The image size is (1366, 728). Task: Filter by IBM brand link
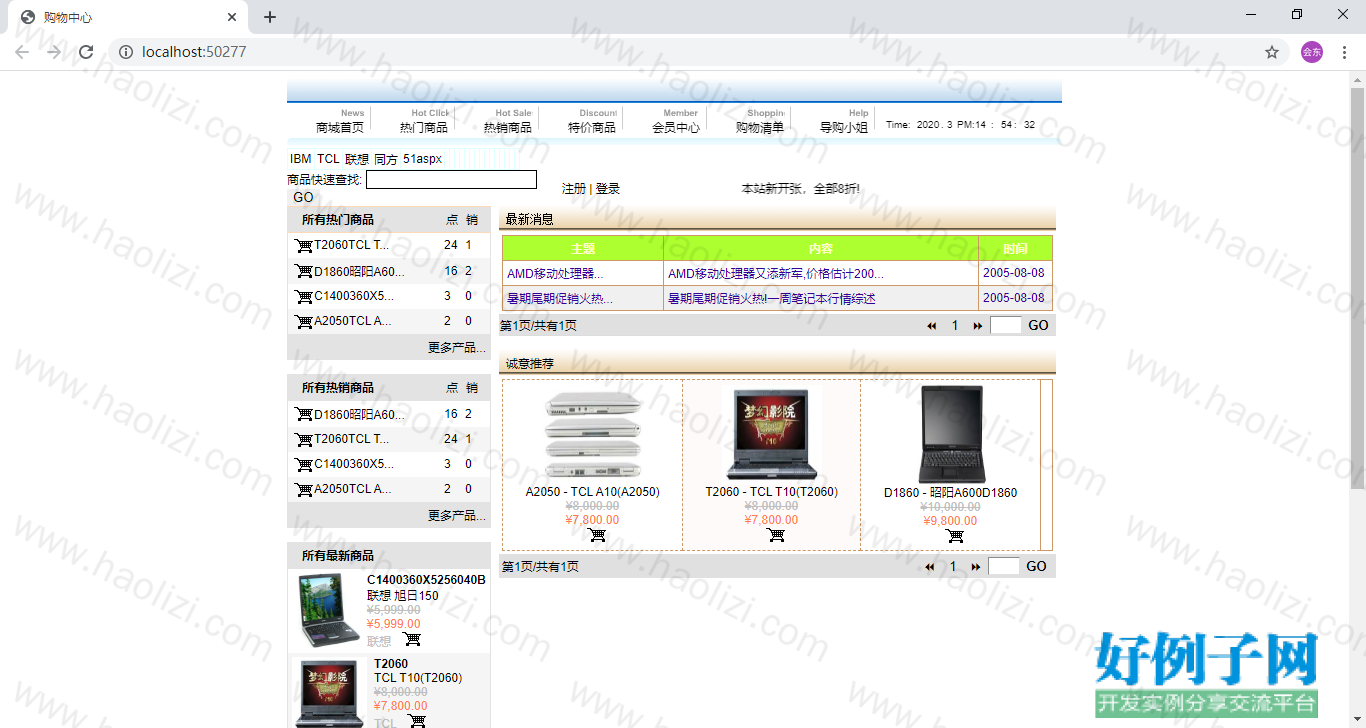tap(300, 159)
